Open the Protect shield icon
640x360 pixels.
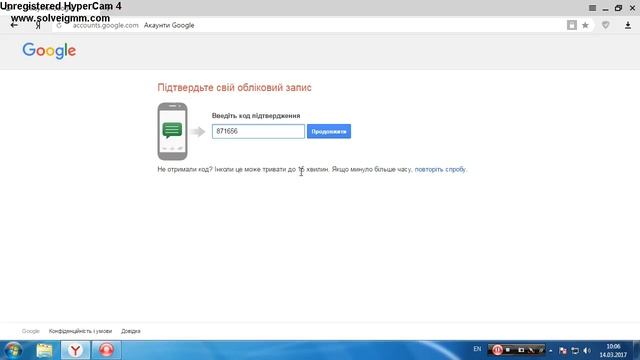coord(606,25)
